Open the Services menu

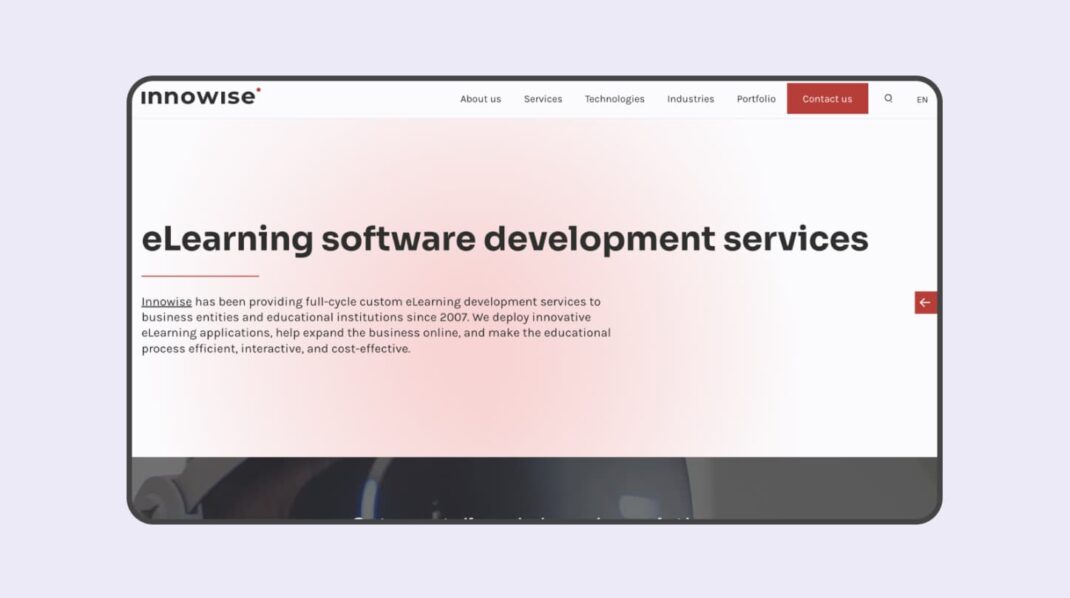coord(543,99)
